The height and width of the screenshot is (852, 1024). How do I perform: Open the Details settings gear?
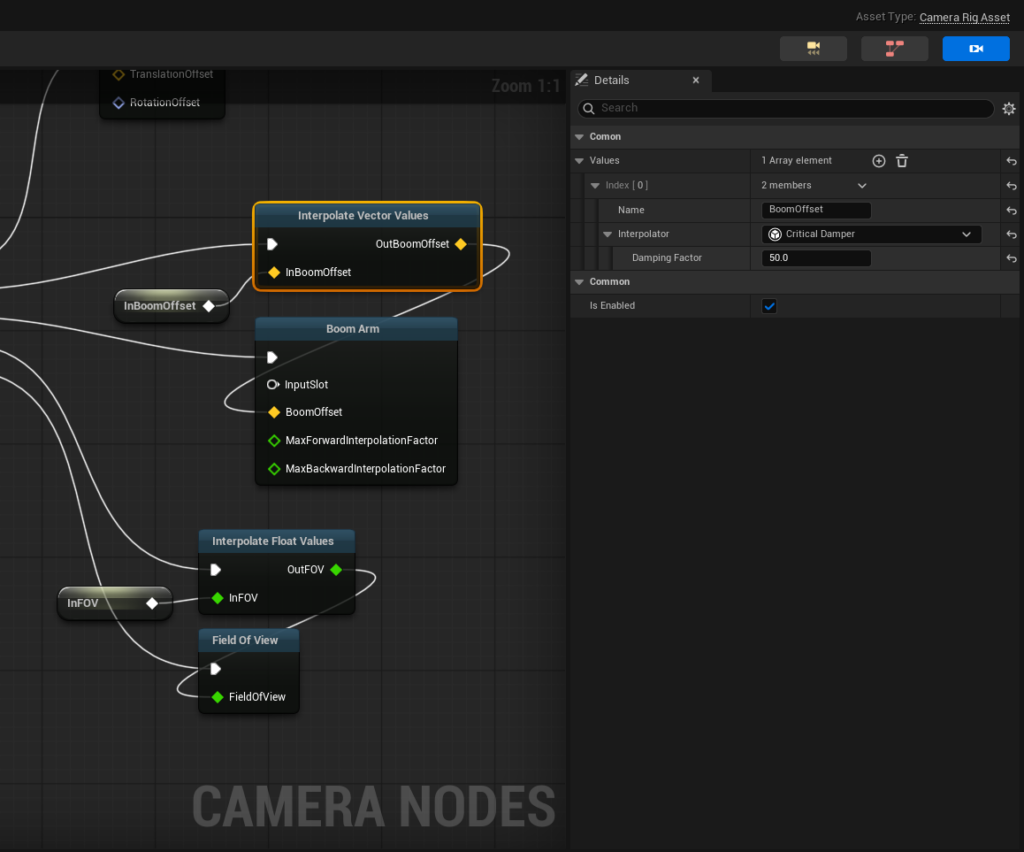point(1009,108)
